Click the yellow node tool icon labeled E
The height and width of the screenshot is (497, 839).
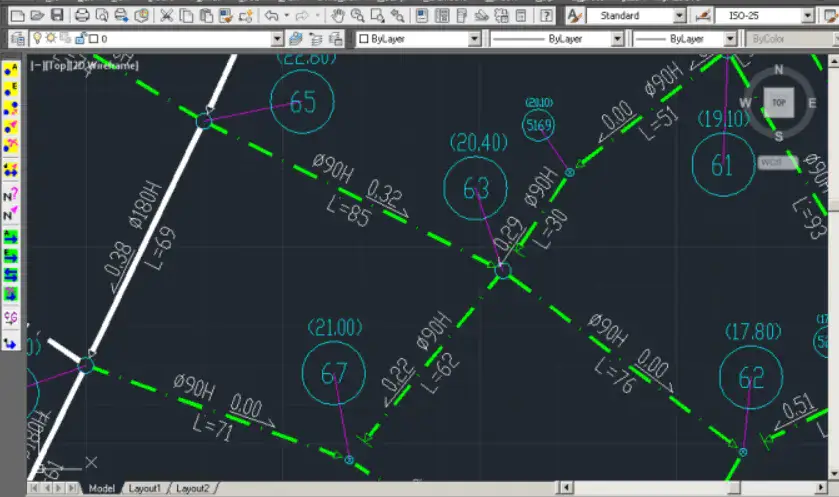11,89
